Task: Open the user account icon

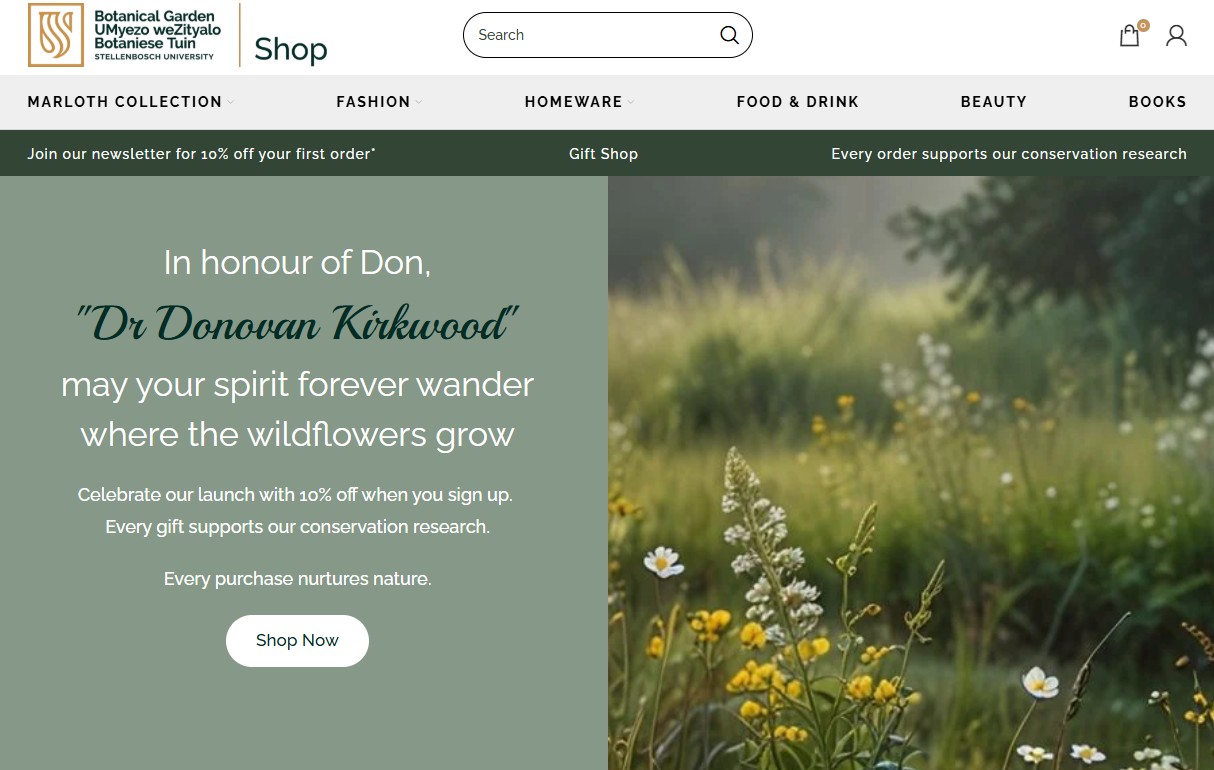Action: click(x=1176, y=36)
